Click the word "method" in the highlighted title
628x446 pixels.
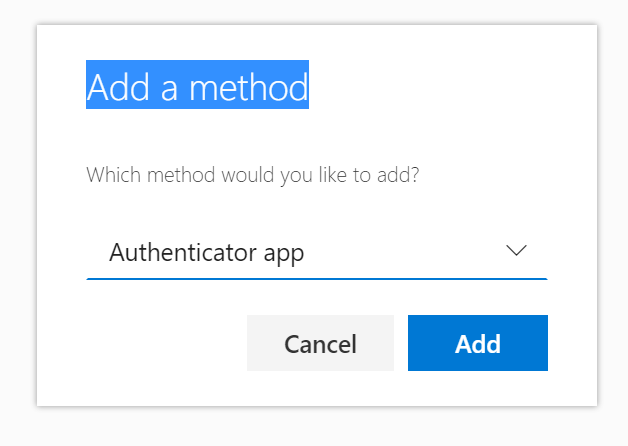click(x=249, y=87)
